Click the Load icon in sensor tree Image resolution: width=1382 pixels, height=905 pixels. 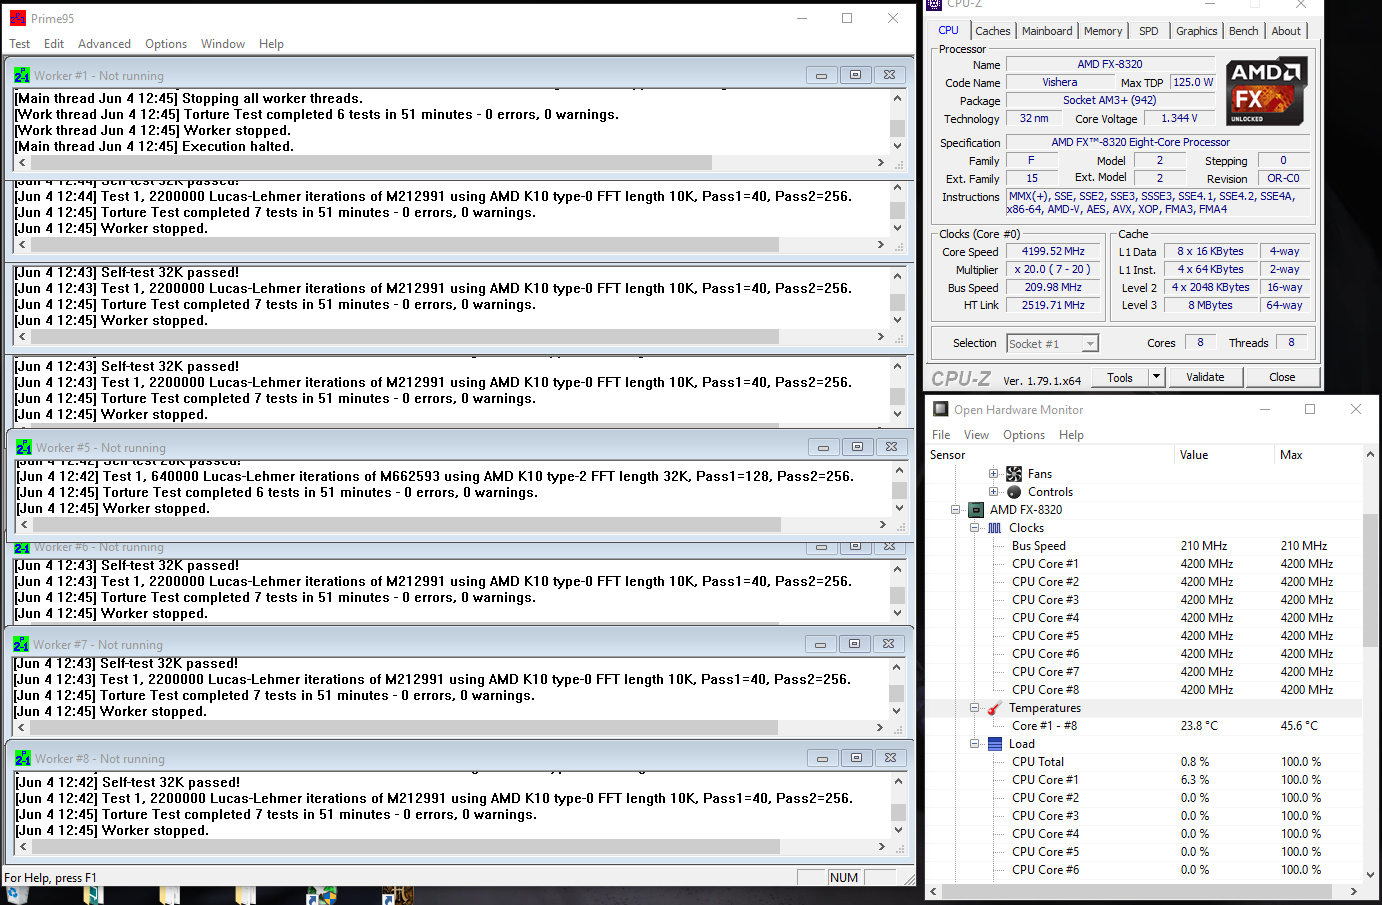coord(995,744)
